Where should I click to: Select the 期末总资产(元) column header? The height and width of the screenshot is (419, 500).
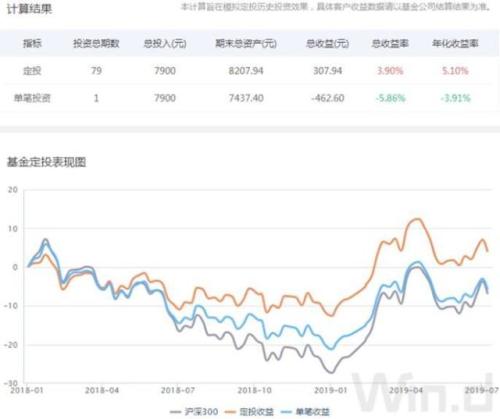(x=246, y=43)
